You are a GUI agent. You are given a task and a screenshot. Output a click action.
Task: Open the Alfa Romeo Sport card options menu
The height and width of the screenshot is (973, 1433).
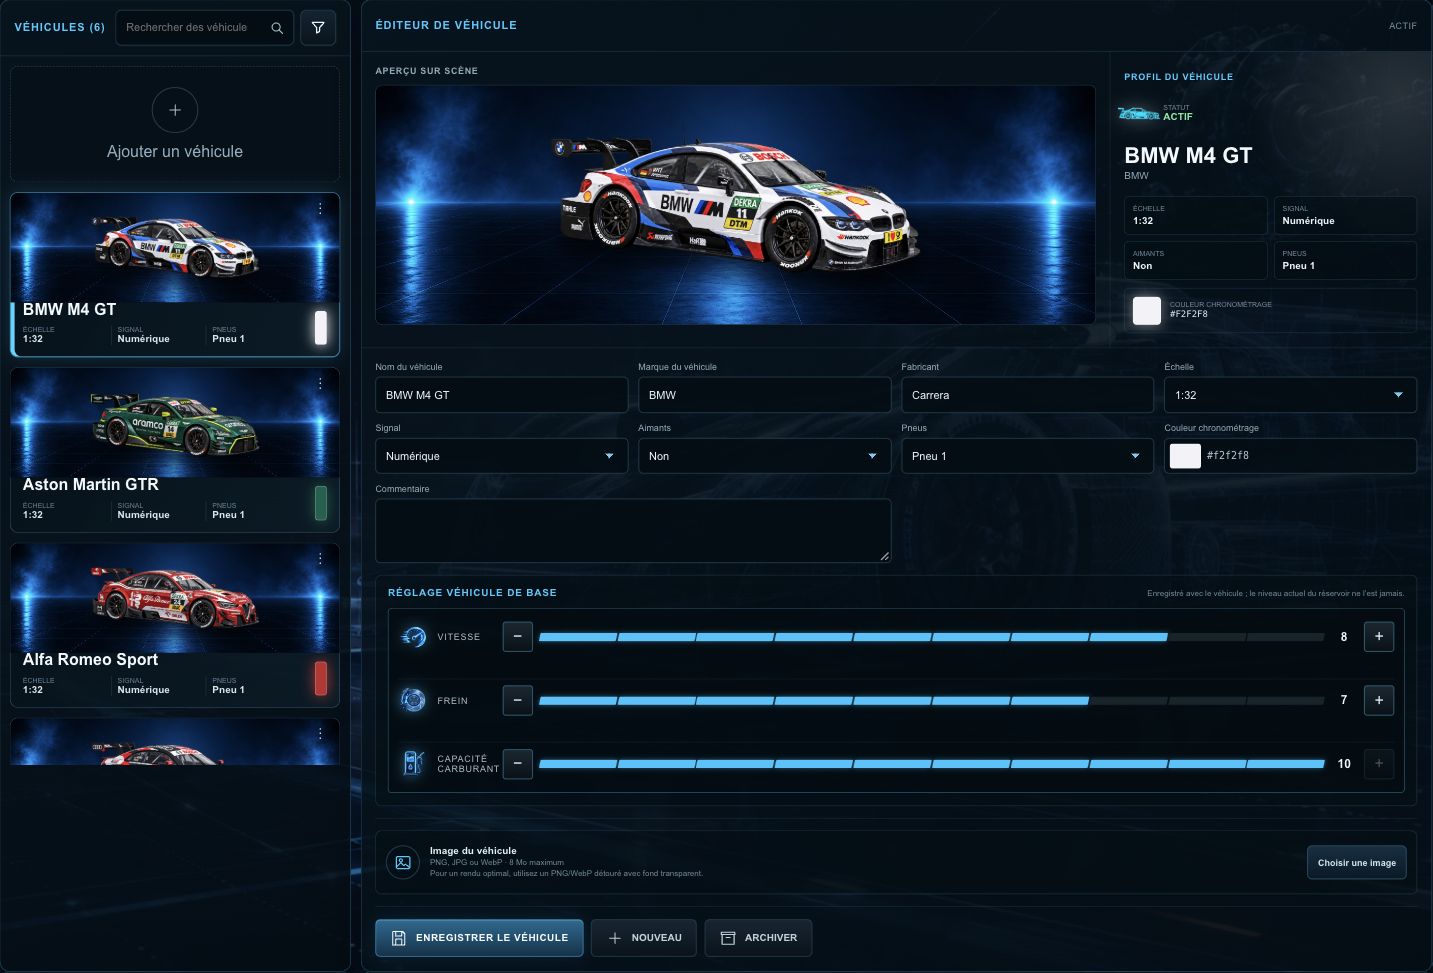[x=320, y=558]
